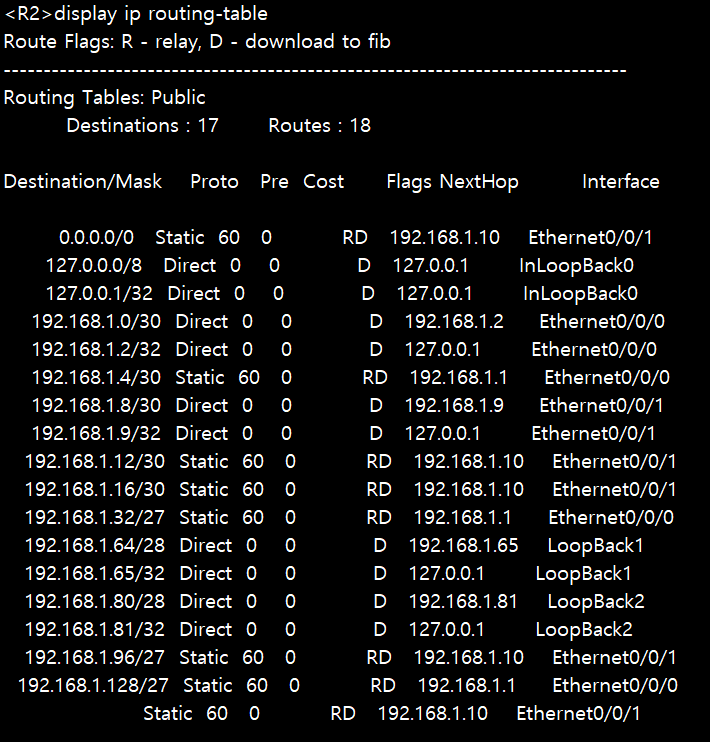Click Ethernet0/0/0 in the 192.168.1.128/27 row
Image resolution: width=710 pixels, height=742 pixels.
click(615, 685)
